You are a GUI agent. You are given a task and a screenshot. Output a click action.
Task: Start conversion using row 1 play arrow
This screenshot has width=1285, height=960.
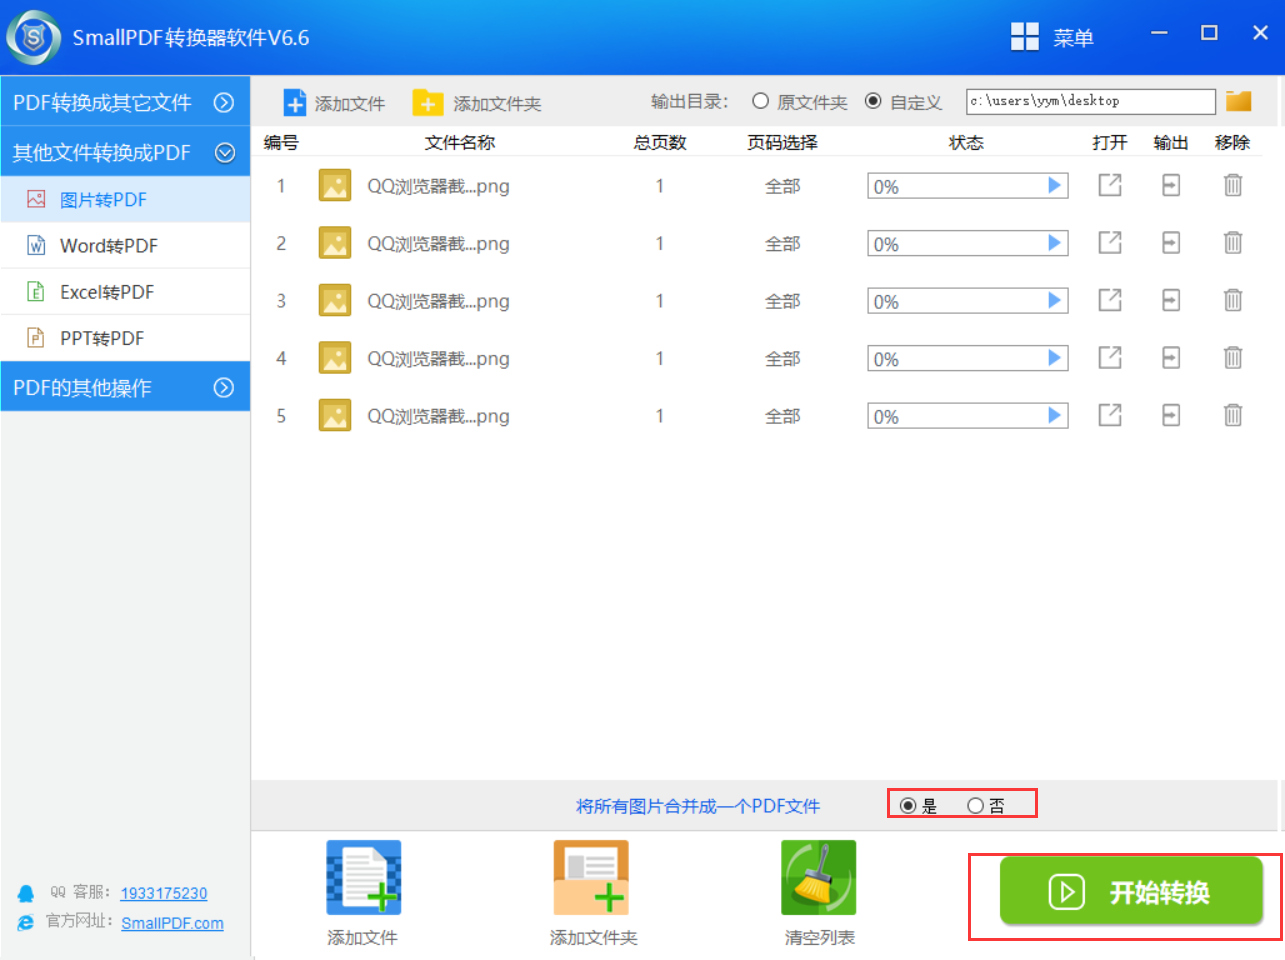point(1054,185)
